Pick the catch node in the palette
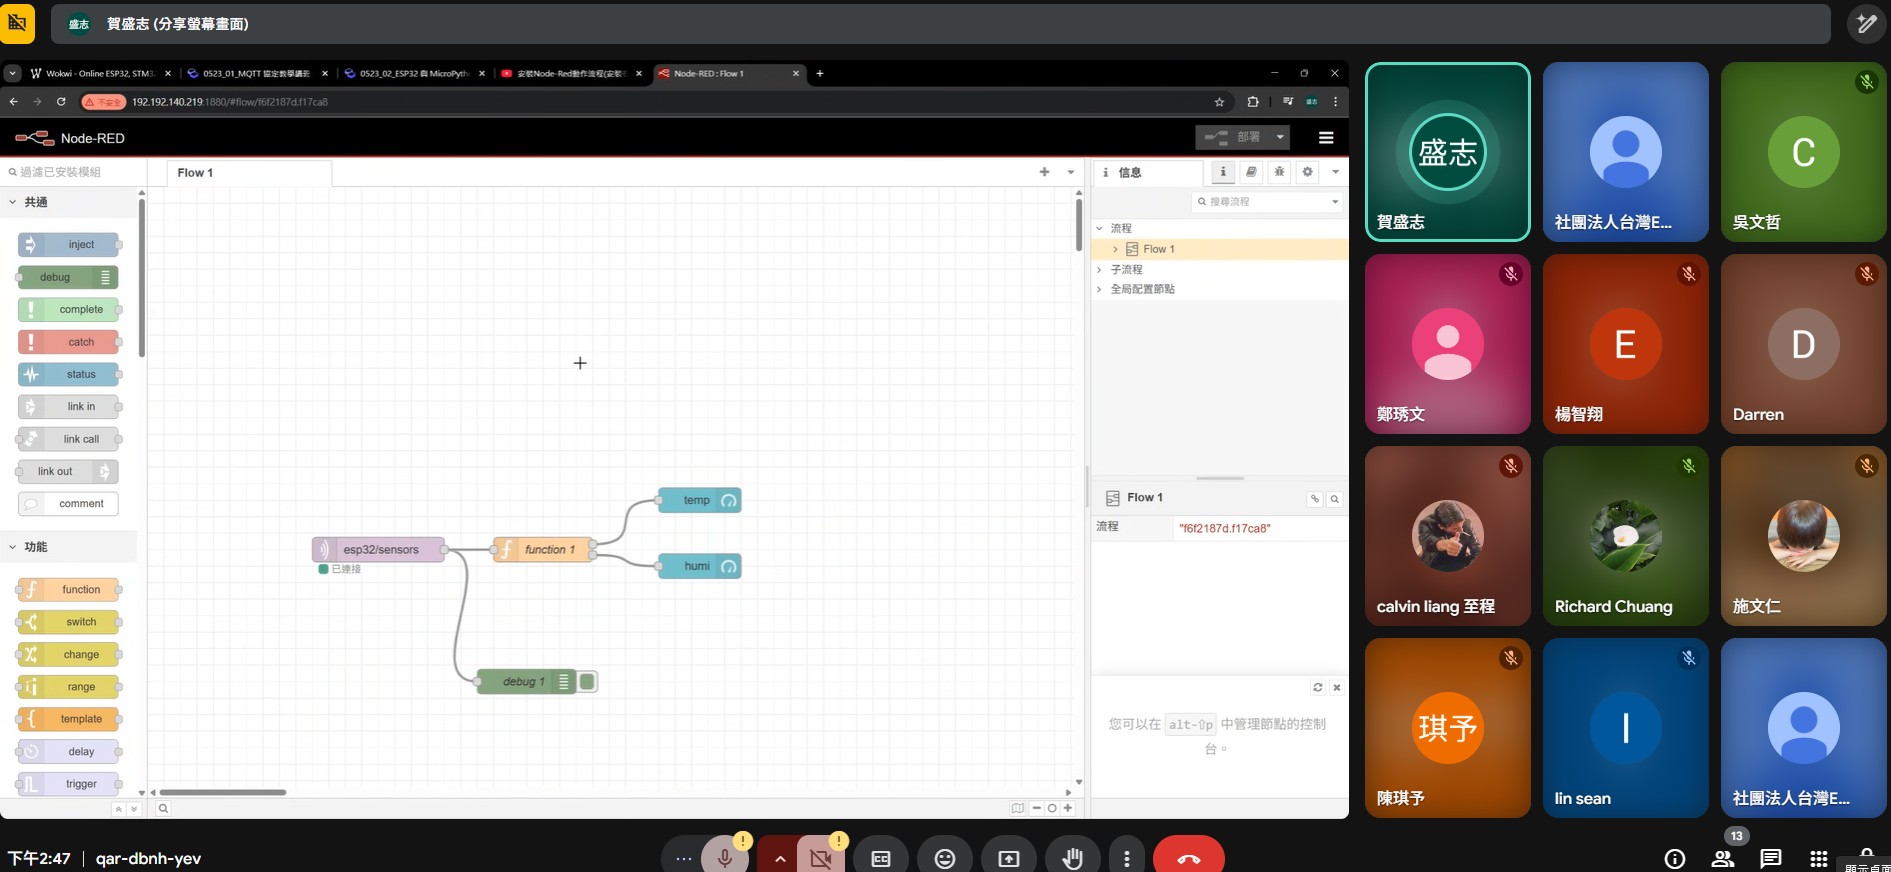1891x872 pixels. coord(68,342)
